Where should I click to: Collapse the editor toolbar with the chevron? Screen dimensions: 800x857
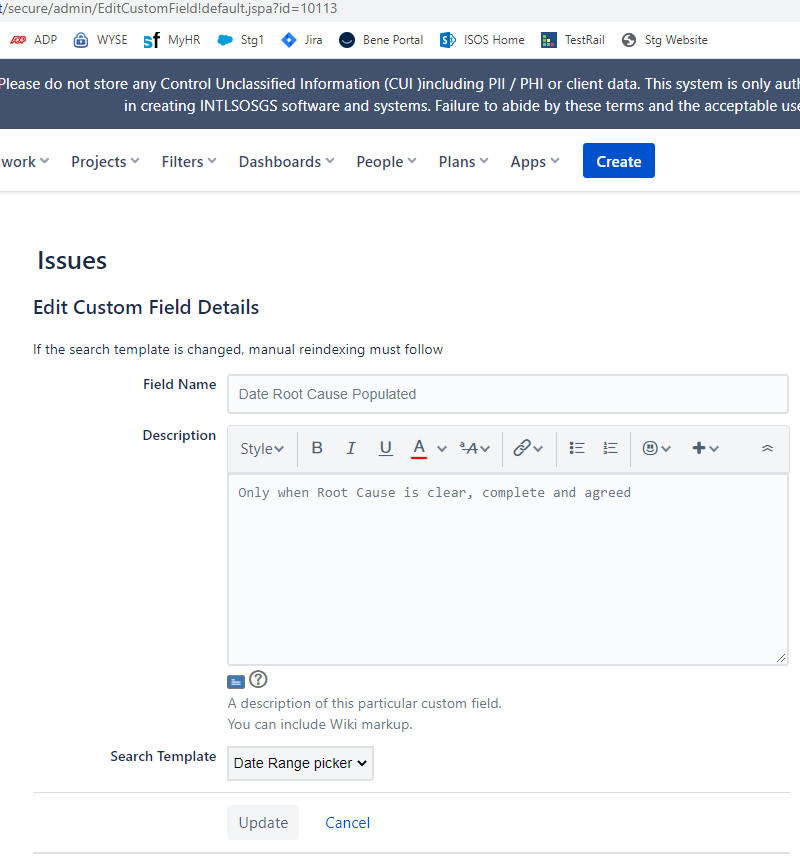point(767,448)
